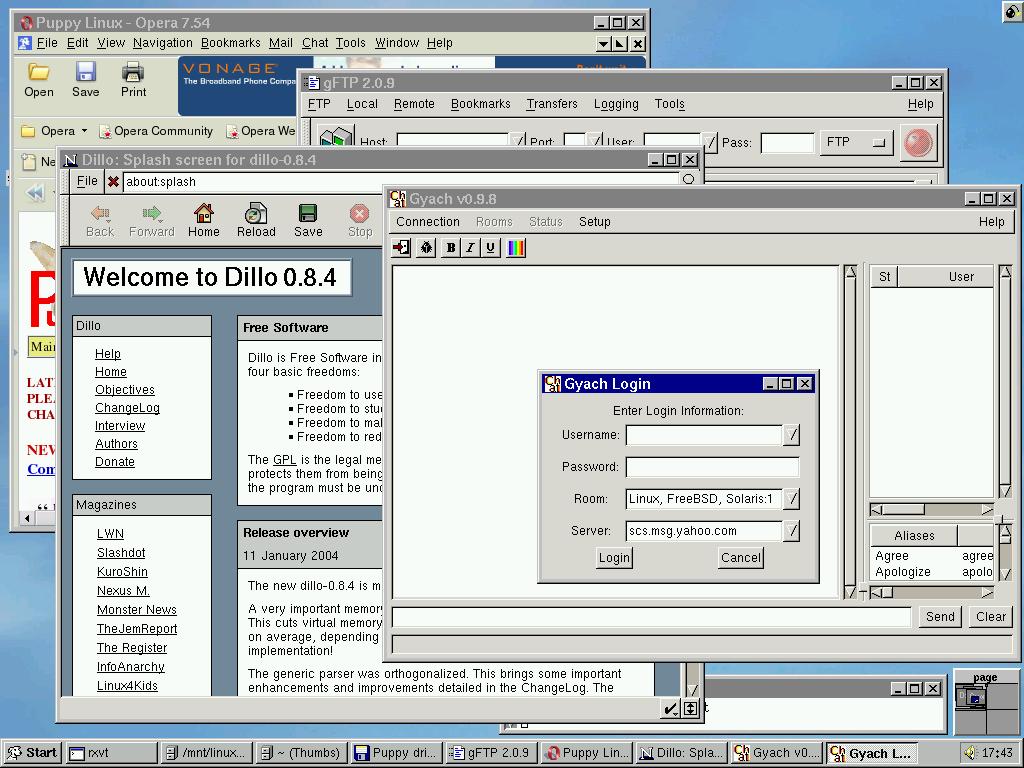Open Gyach Help menu
The height and width of the screenshot is (768, 1024).
point(991,222)
